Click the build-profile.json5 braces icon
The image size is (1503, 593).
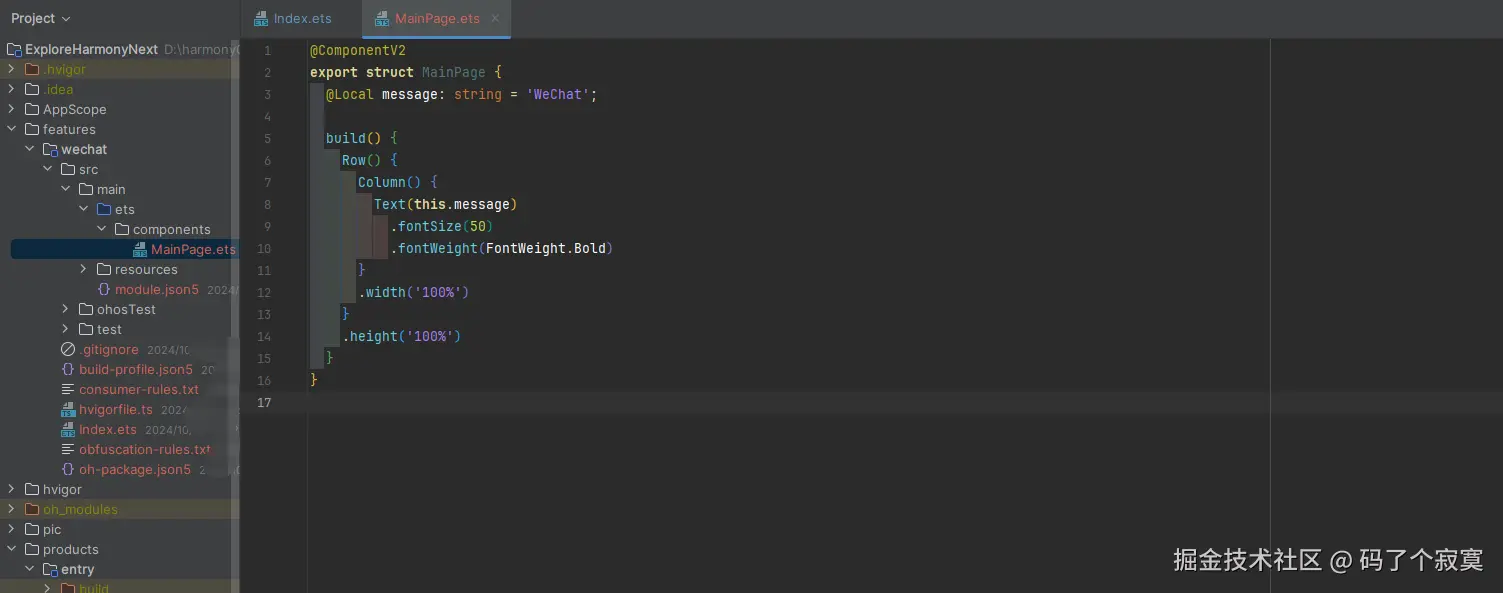[68, 369]
